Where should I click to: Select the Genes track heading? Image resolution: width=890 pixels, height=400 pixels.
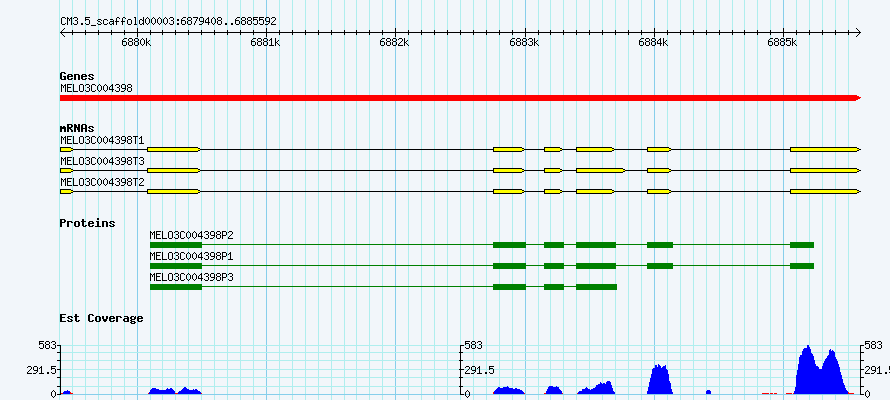[x=77, y=76]
